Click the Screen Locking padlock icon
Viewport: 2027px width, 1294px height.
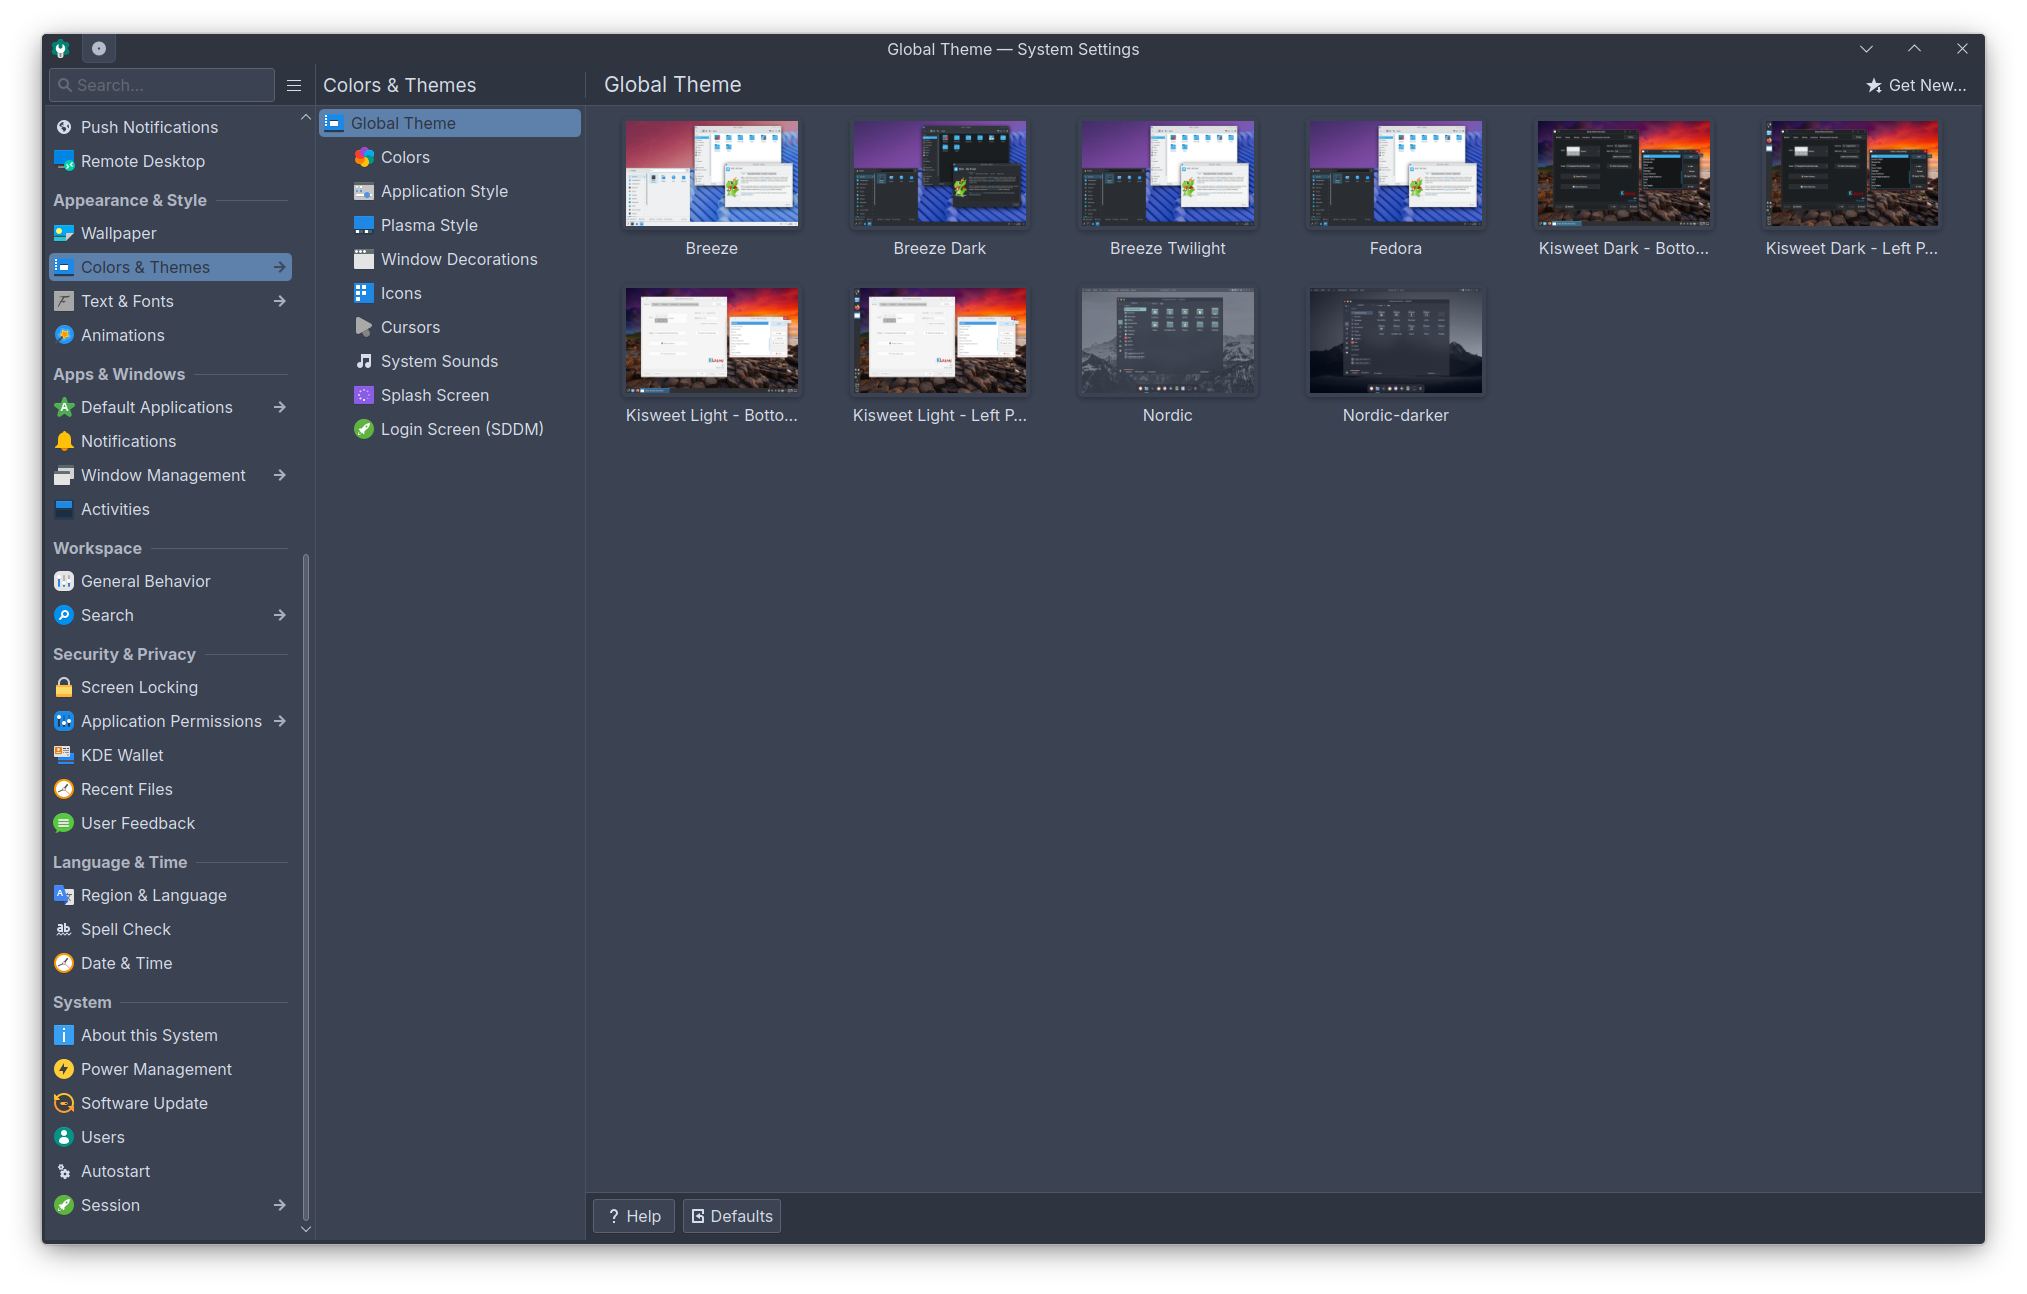(64, 687)
